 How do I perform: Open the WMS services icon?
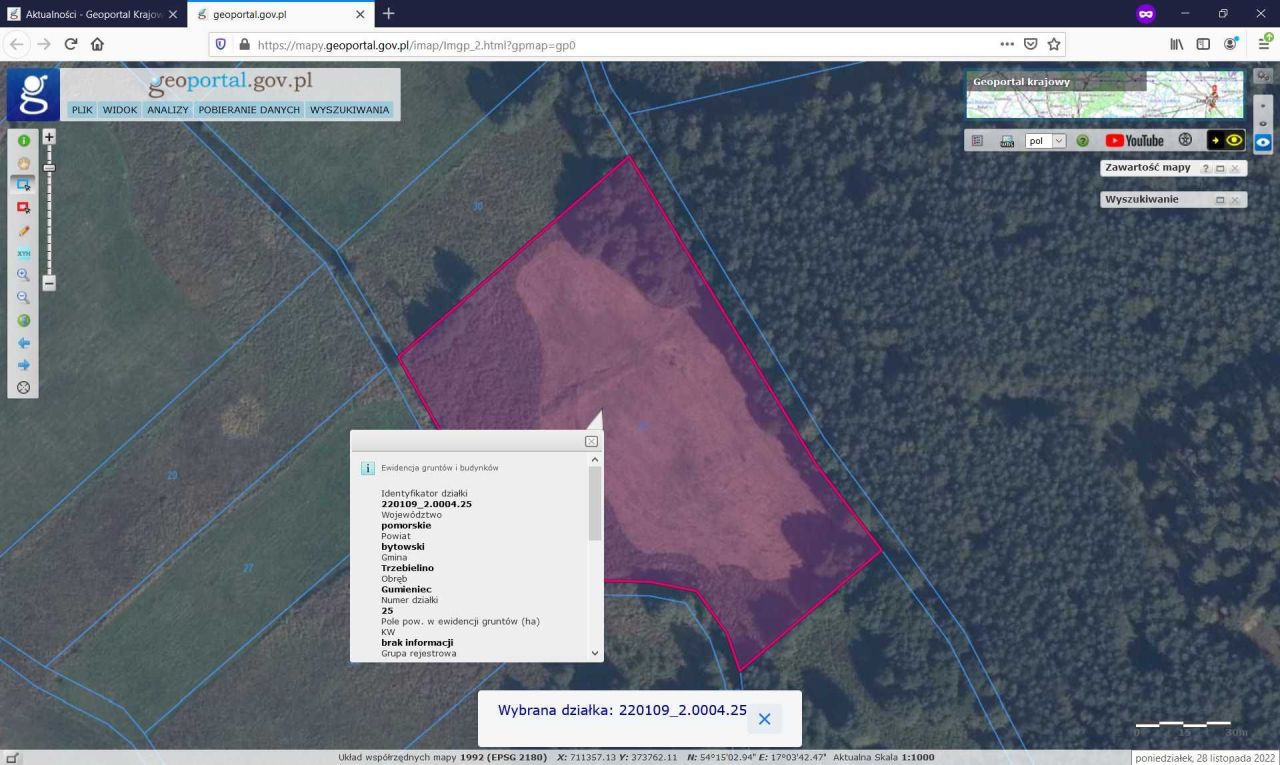1007,141
